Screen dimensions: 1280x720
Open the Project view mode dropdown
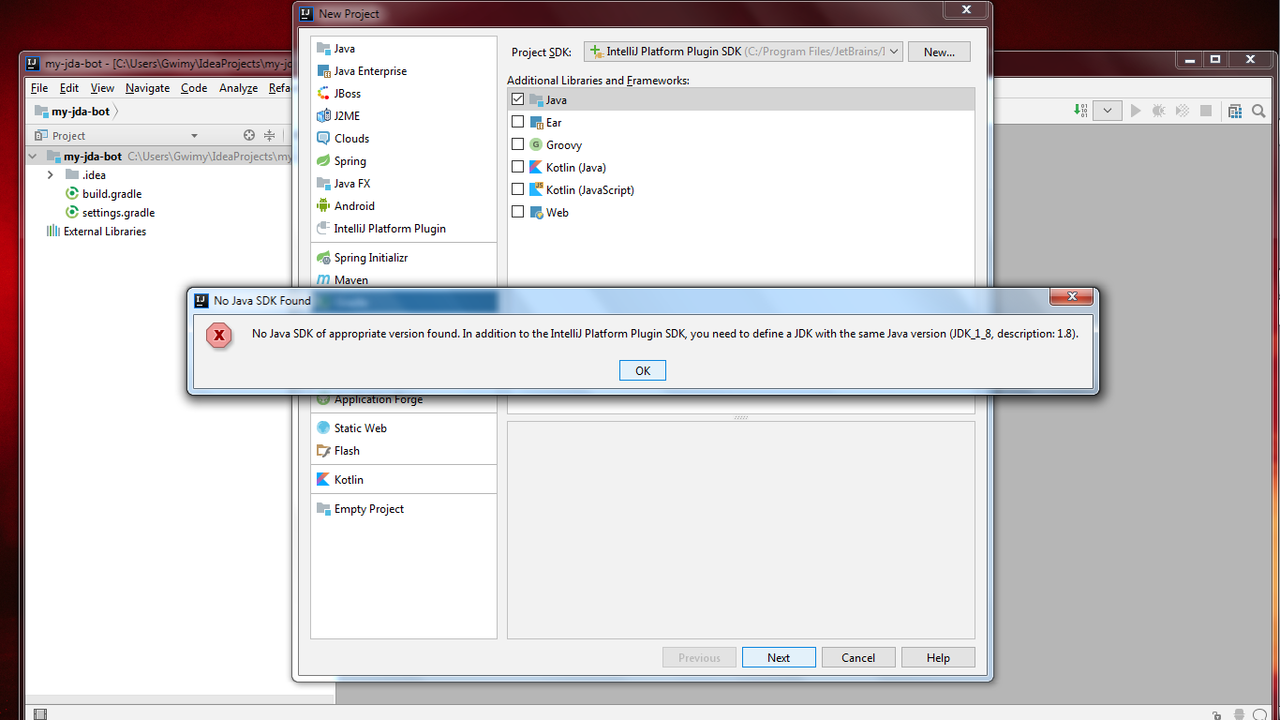(x=194, y=135)
